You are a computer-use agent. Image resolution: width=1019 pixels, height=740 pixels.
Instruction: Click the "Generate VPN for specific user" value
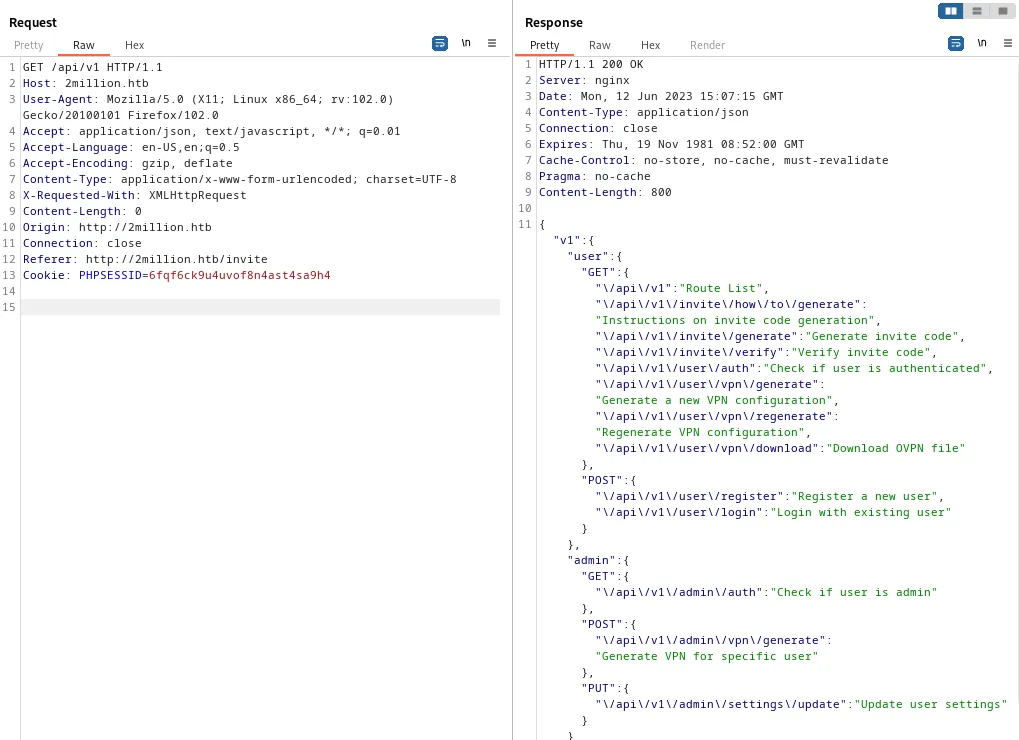[x=706, y=656]
